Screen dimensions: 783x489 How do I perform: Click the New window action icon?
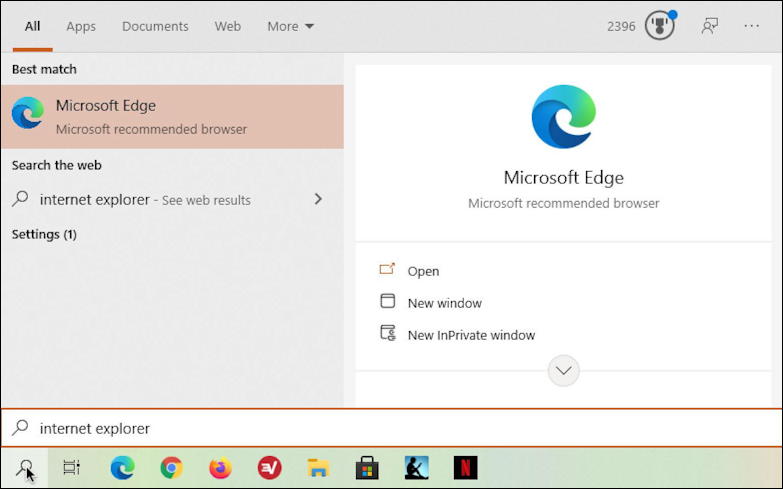coord(388,301)
